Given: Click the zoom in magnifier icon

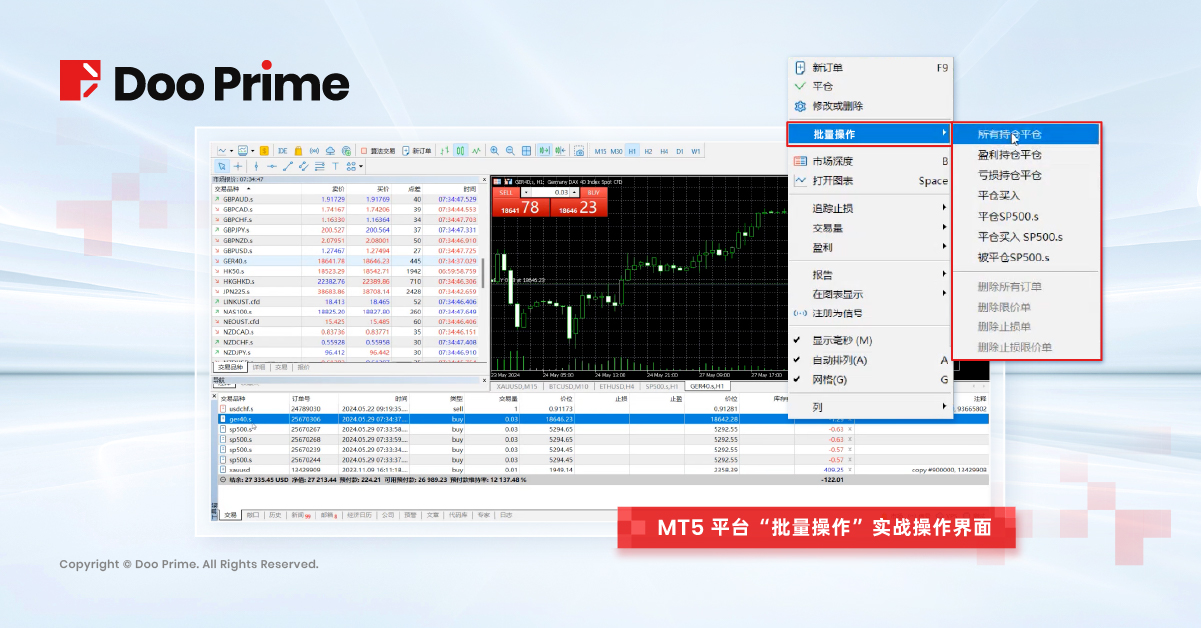Looking at the screenshot, I should point(494,151).
